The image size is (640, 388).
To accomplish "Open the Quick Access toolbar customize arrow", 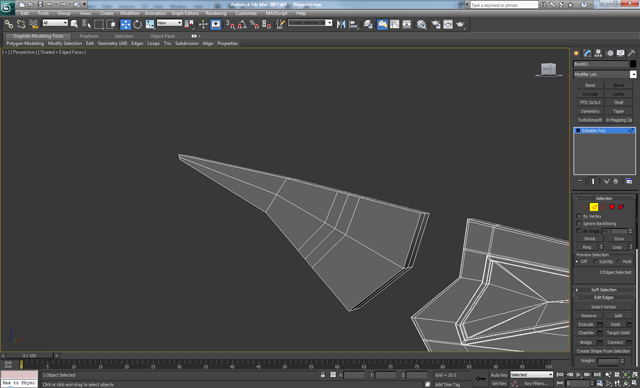I will tap(84, 4).
